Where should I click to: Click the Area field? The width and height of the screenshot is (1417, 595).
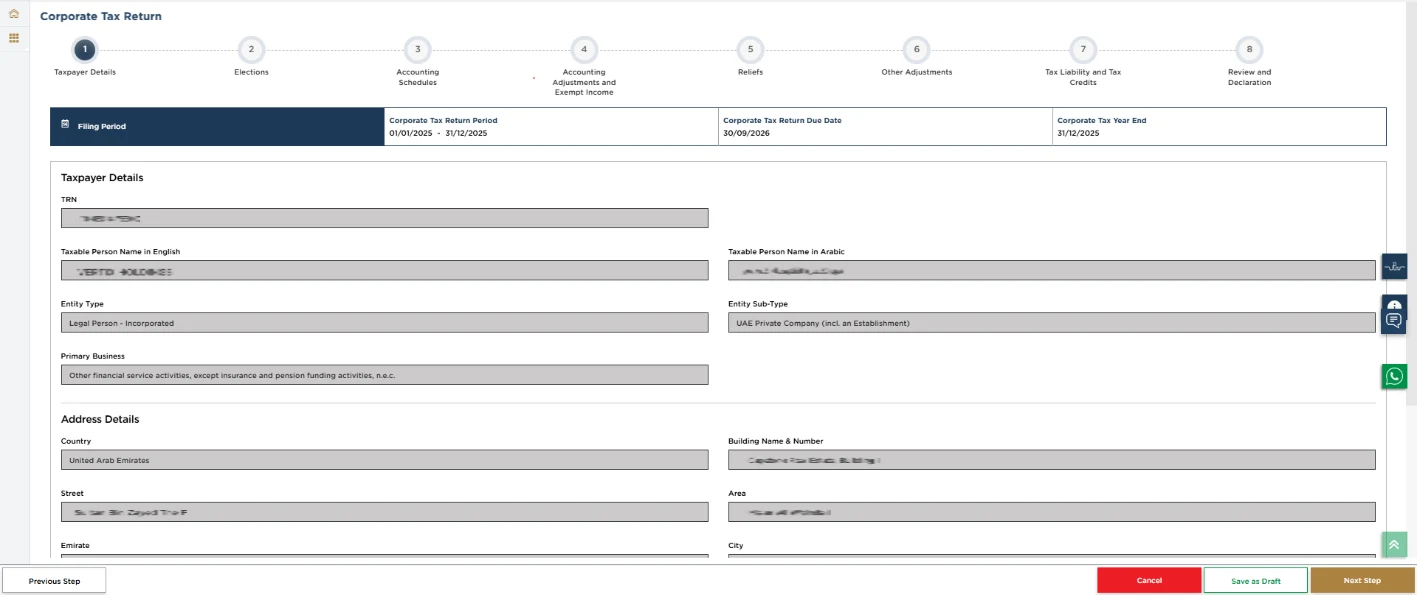click(1052, 512)
